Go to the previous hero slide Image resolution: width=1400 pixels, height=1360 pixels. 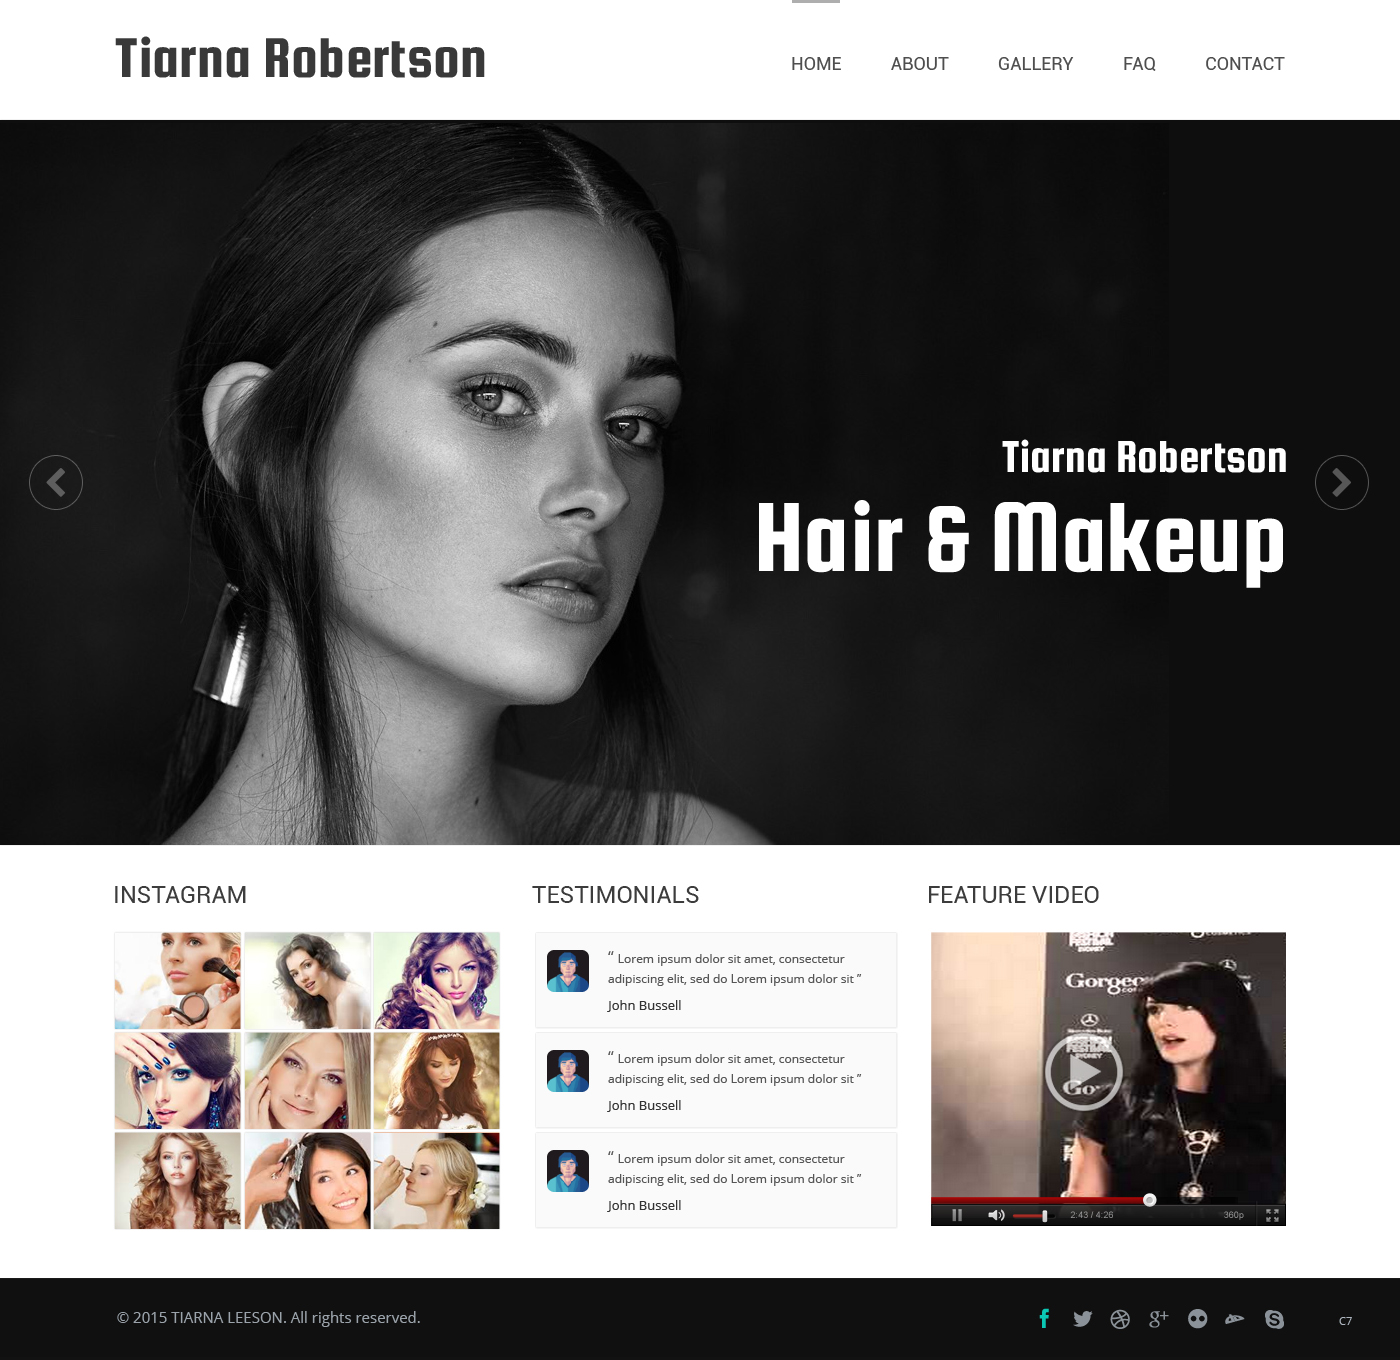tap(56, 483)
